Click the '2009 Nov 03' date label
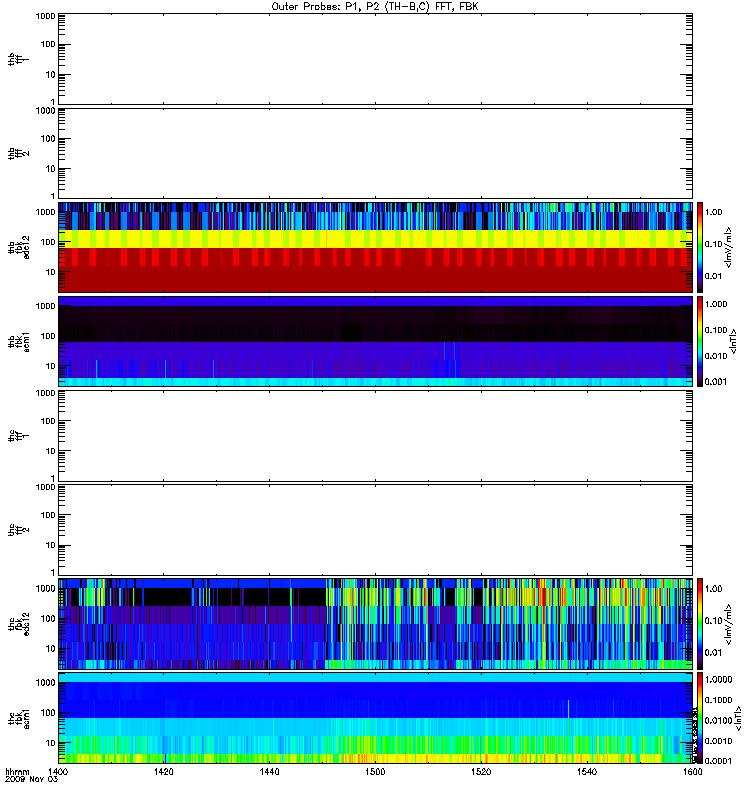The width and height of the screenshot is (750, 800). (32, 779)
